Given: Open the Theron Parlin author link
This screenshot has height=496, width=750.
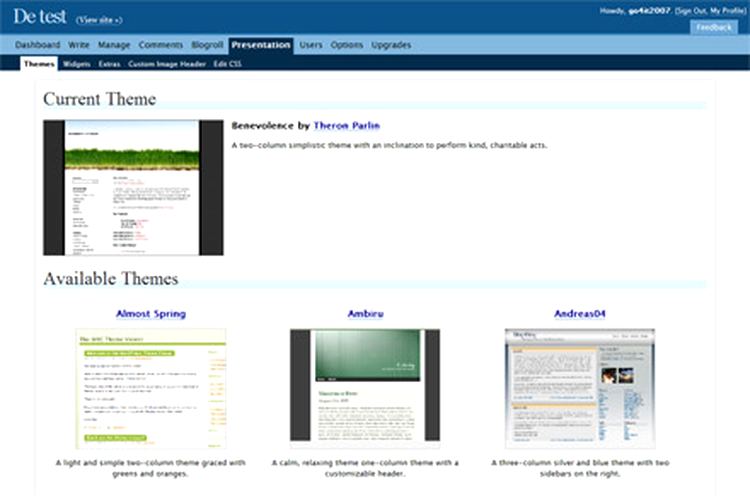Looking at the screenshot, I should [346, 126].
